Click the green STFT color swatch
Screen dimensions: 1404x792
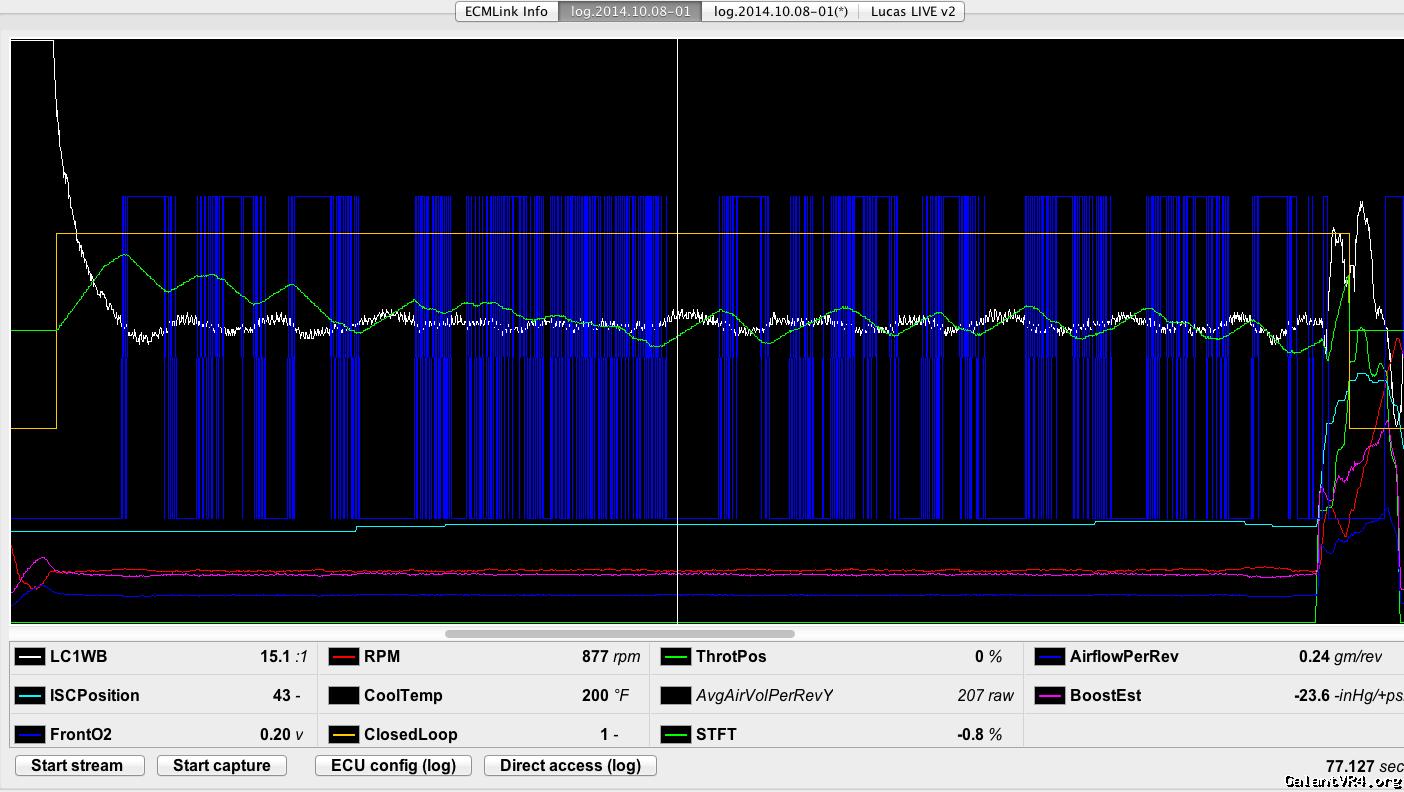click(676, 735)
